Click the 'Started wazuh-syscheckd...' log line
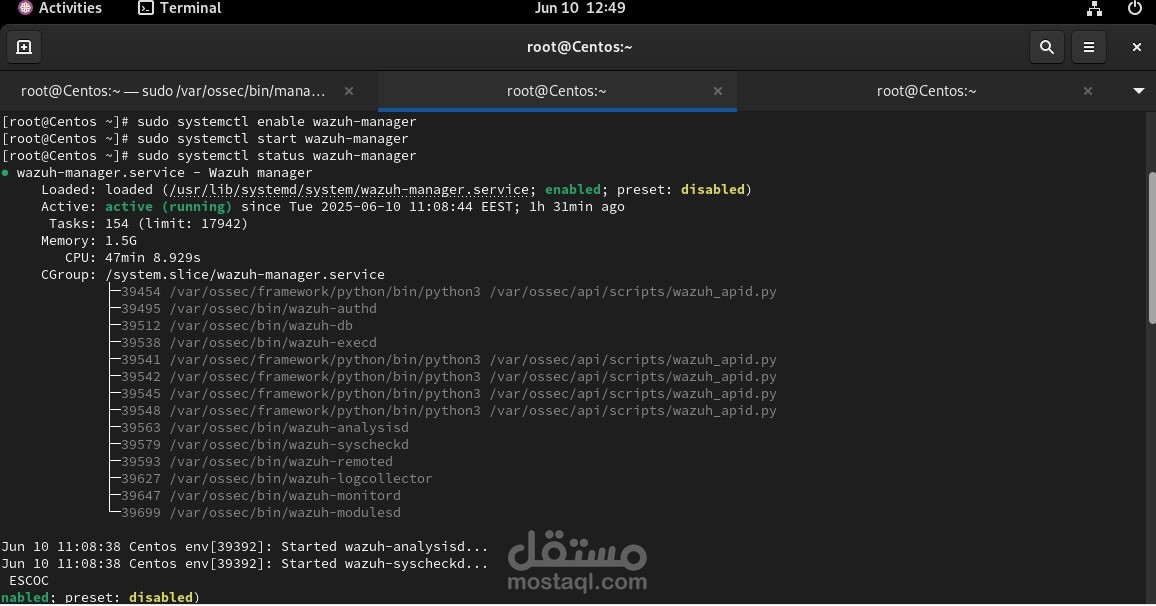 tap(245, 563)
